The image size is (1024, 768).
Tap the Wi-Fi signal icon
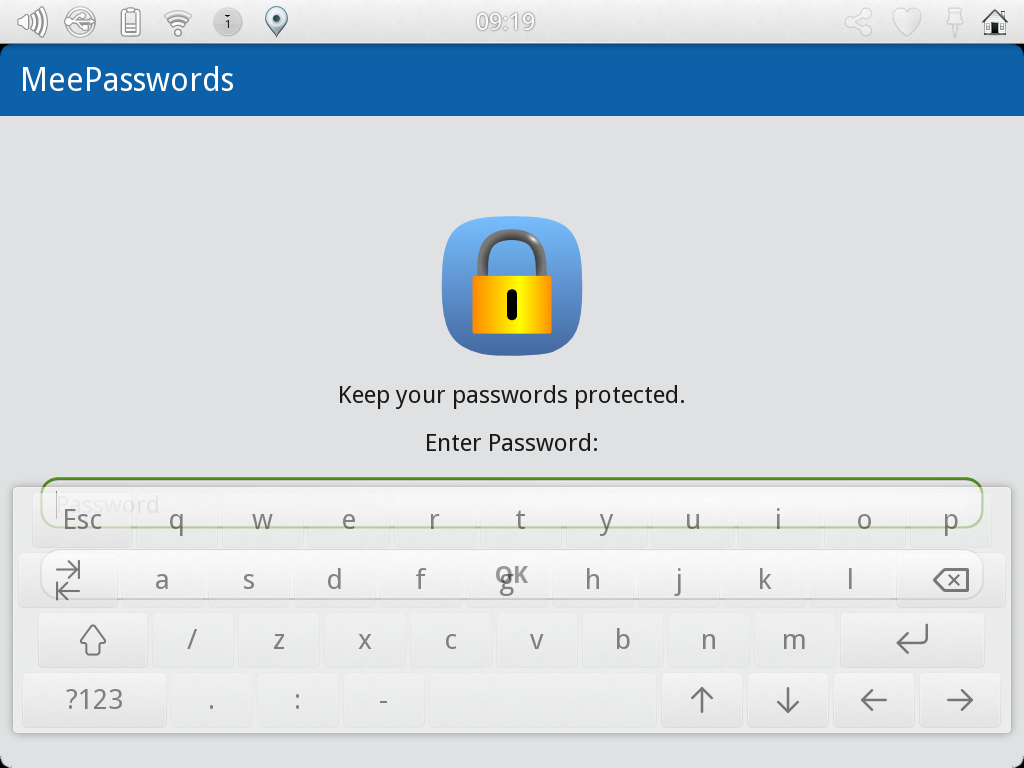pyautogui.click(x=178, y=21)
